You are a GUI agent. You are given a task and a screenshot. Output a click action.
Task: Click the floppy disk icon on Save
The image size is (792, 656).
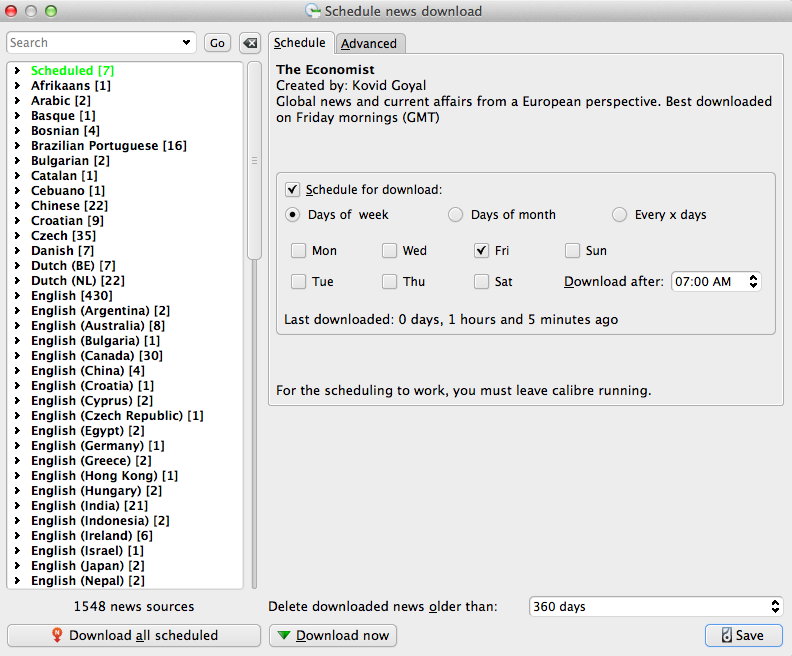point(726,635)
